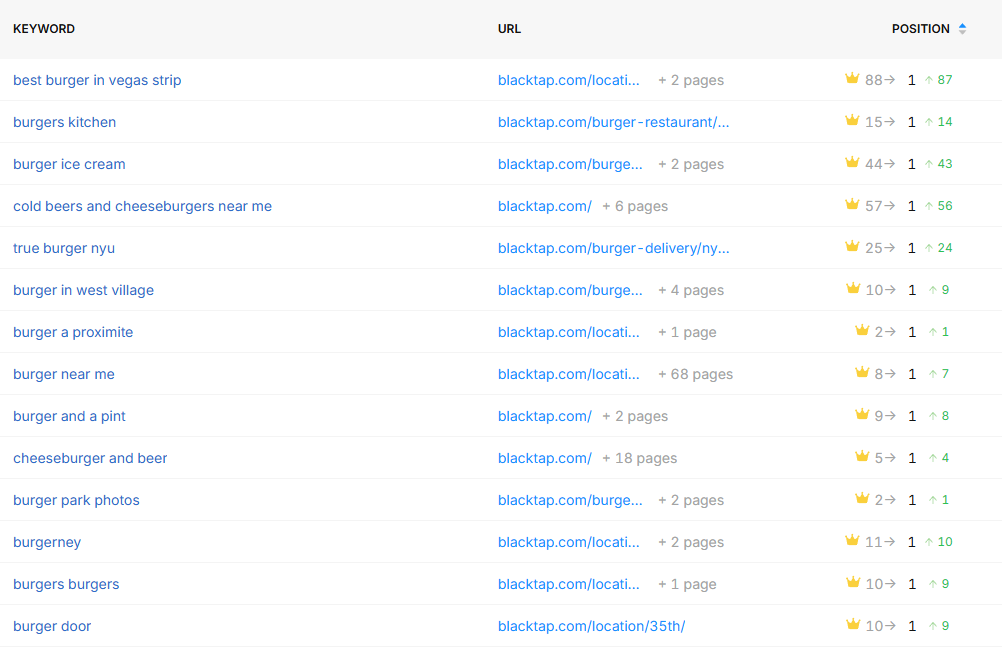Open keyword 'burger and a pint'
The height and width of the screenshot is (659, 1002).
[69, 416]
